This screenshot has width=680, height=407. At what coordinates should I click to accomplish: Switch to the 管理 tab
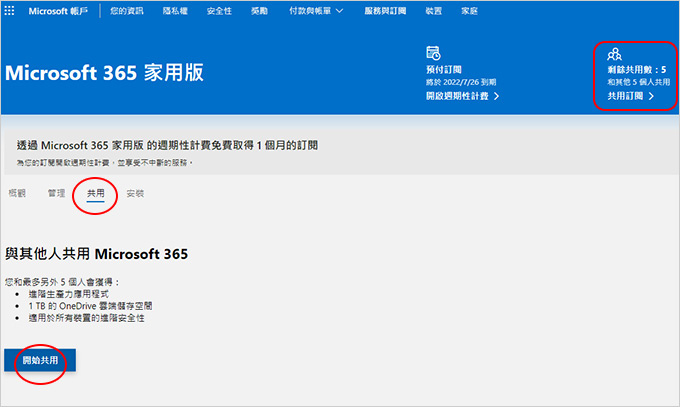click(x=56, y=193)
